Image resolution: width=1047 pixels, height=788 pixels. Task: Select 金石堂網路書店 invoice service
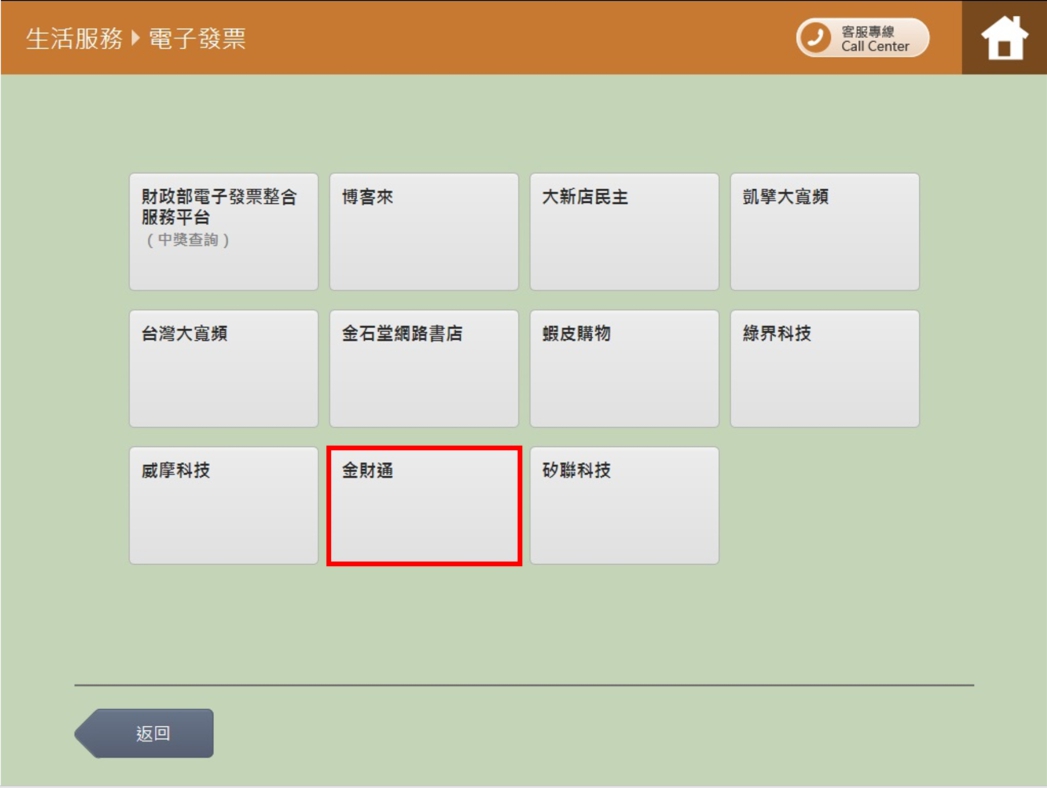423,367
